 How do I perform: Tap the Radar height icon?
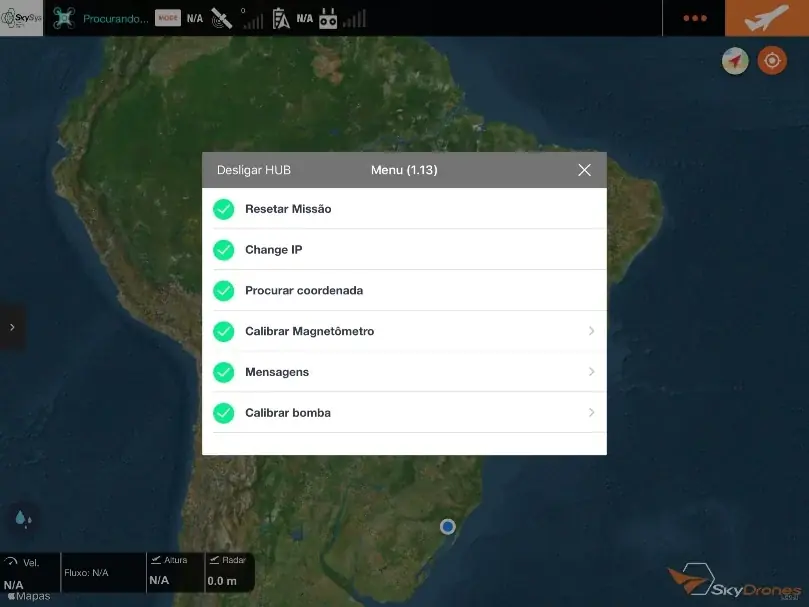(x=214, y=560)
